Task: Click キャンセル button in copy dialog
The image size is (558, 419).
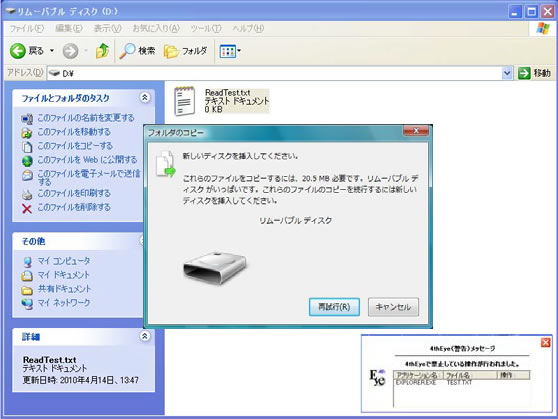Action: point(393,307)
